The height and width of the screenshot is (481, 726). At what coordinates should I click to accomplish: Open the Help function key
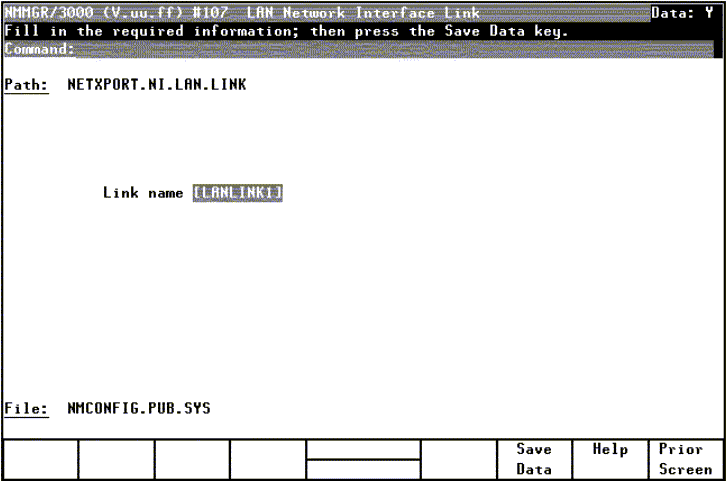pyautogui.click(x=610, y=459)
